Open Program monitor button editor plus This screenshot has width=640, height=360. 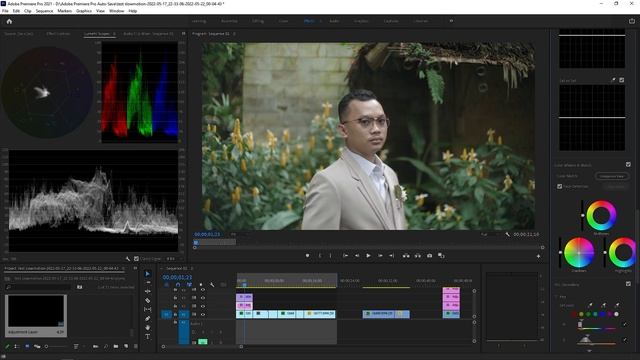[538, 256]
